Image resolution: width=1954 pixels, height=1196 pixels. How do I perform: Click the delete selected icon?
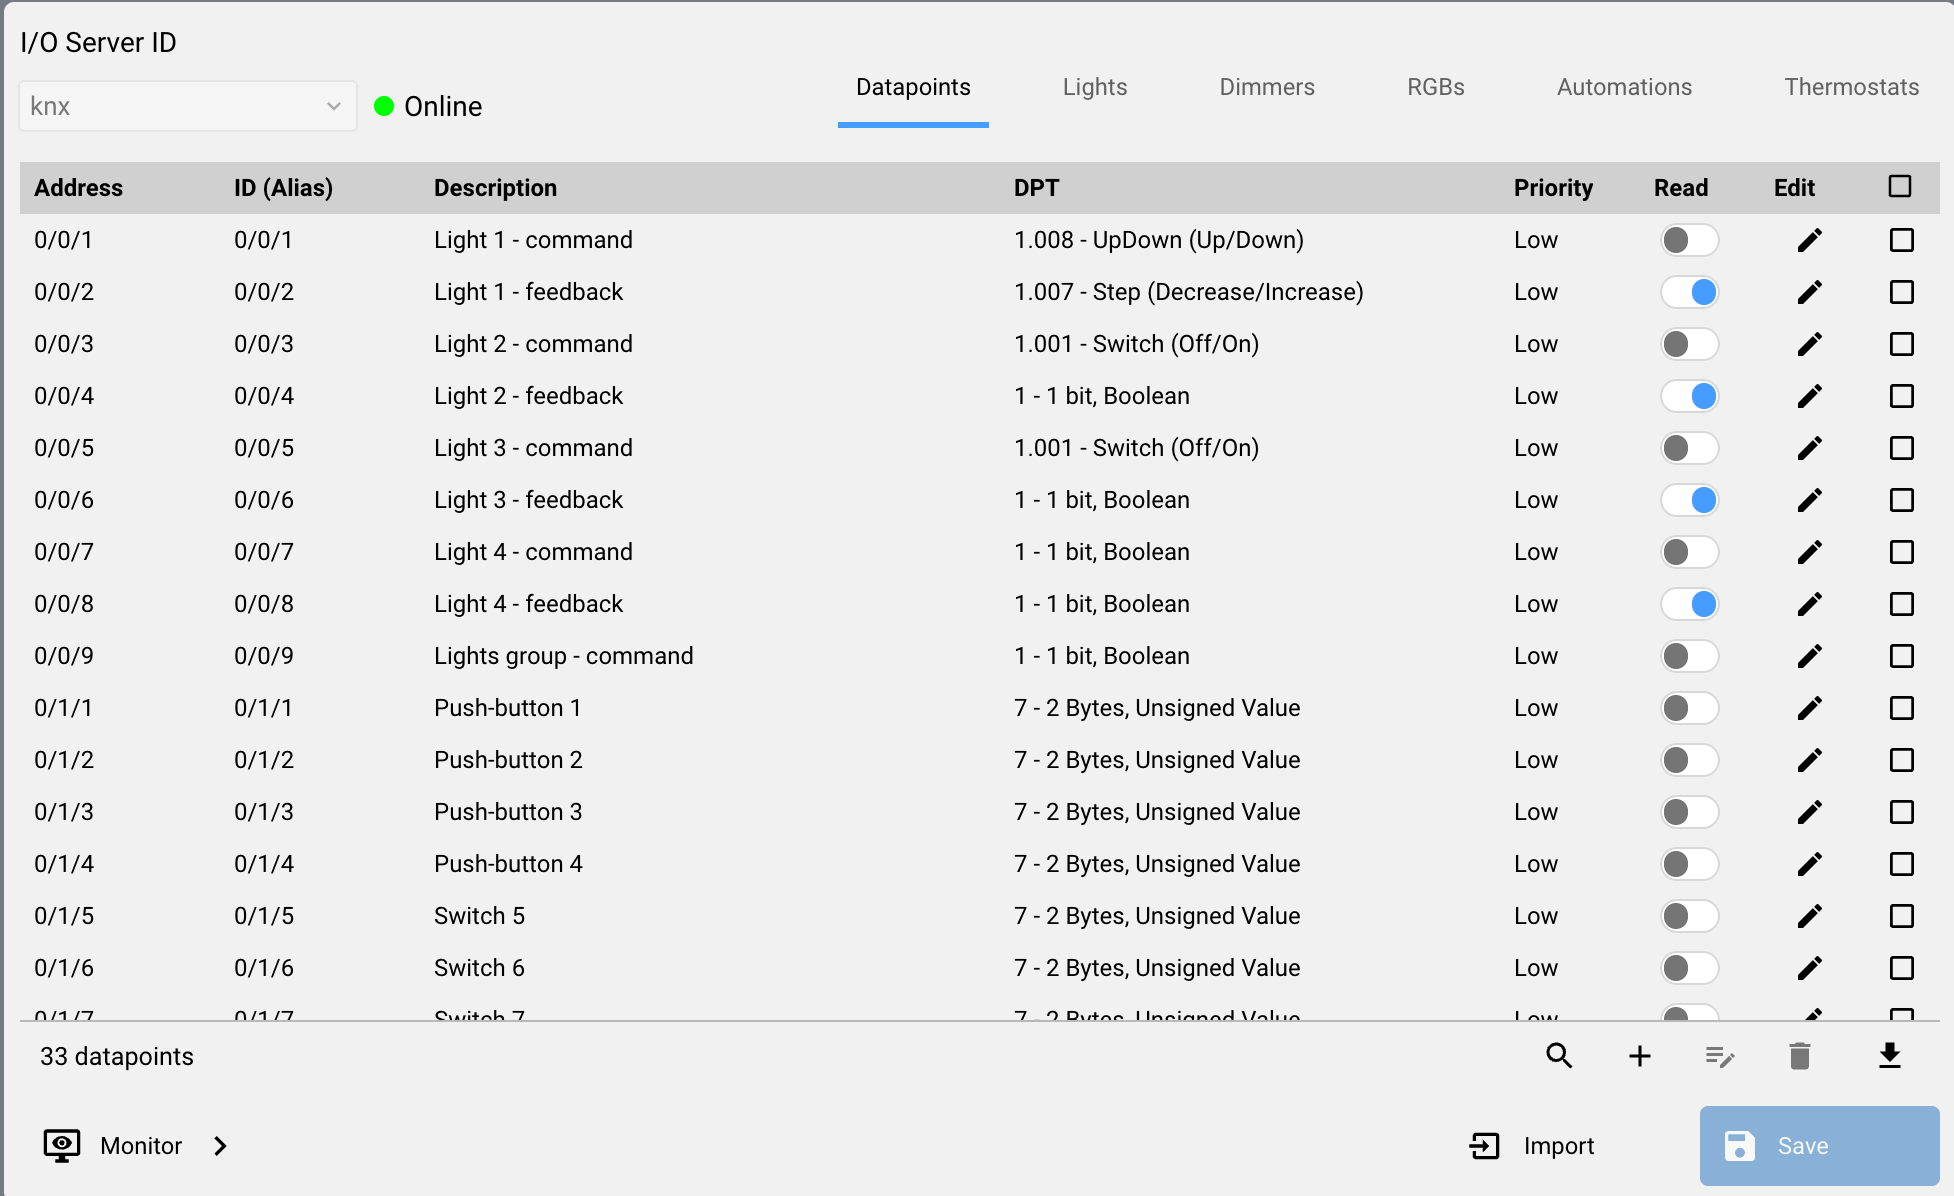coord(1800,1056)
